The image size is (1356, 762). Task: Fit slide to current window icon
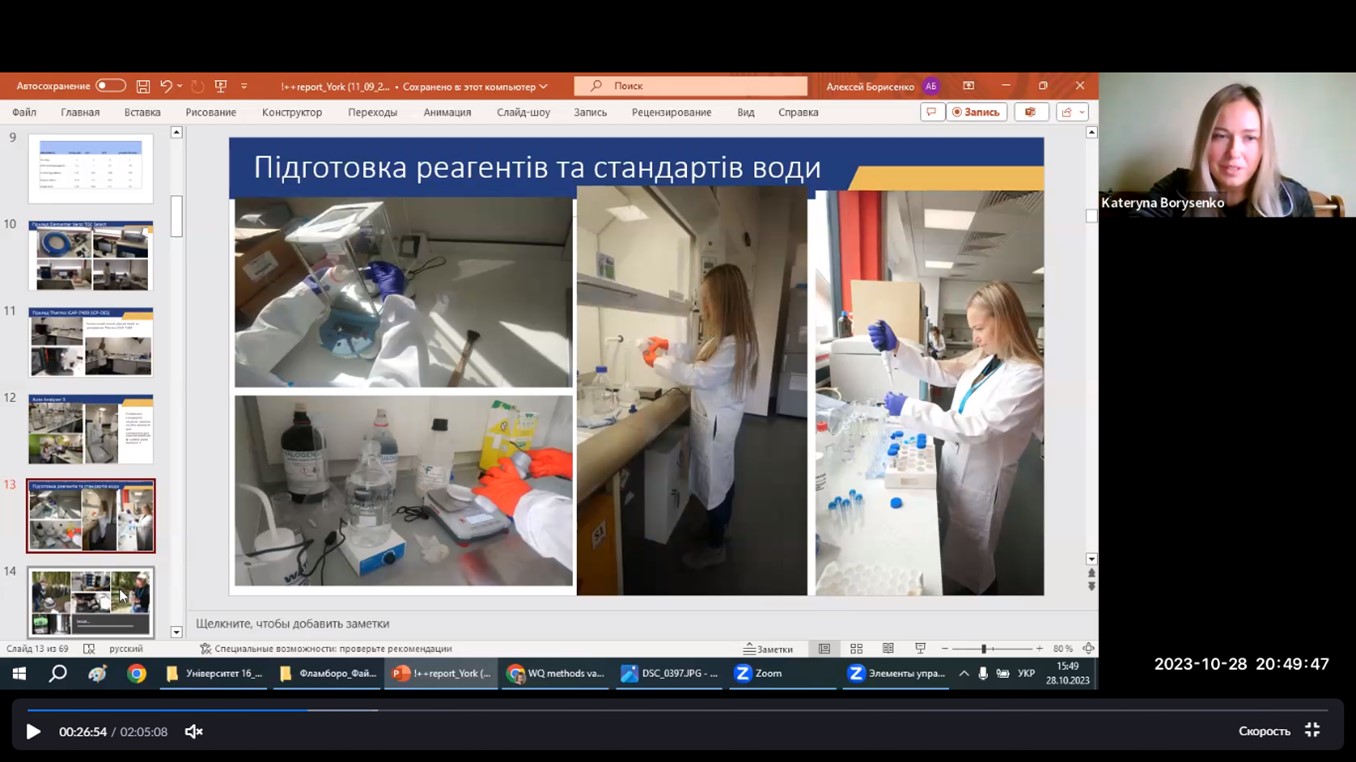(1088, 649)
